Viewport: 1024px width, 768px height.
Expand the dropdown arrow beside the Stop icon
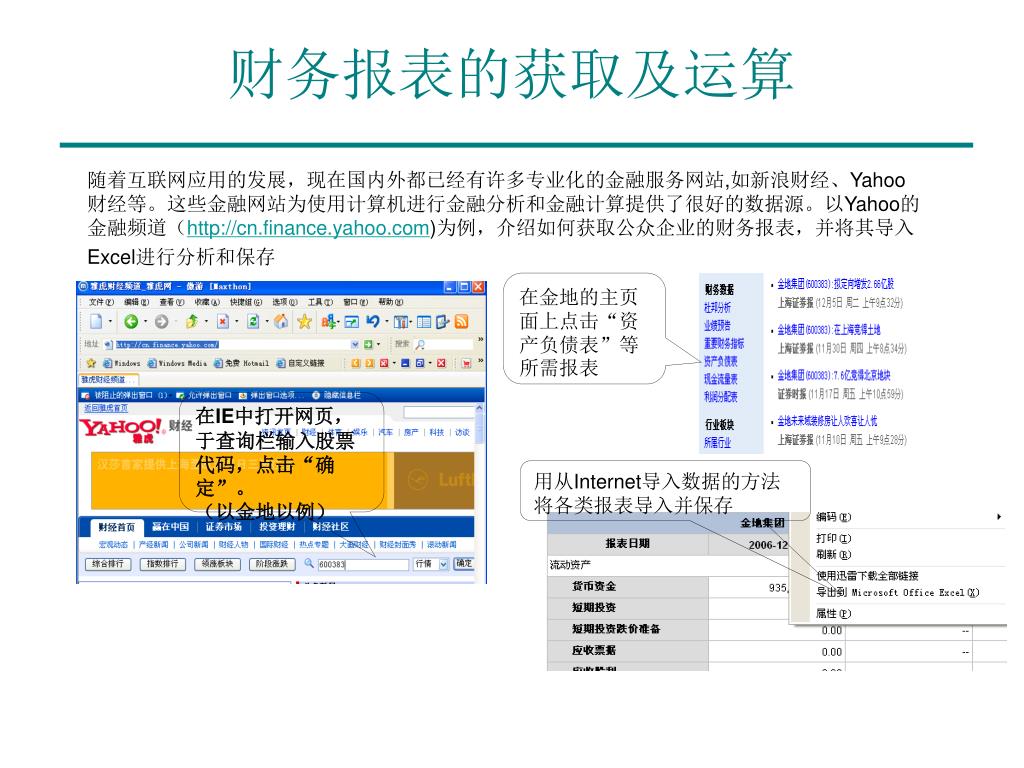[236, 321]
